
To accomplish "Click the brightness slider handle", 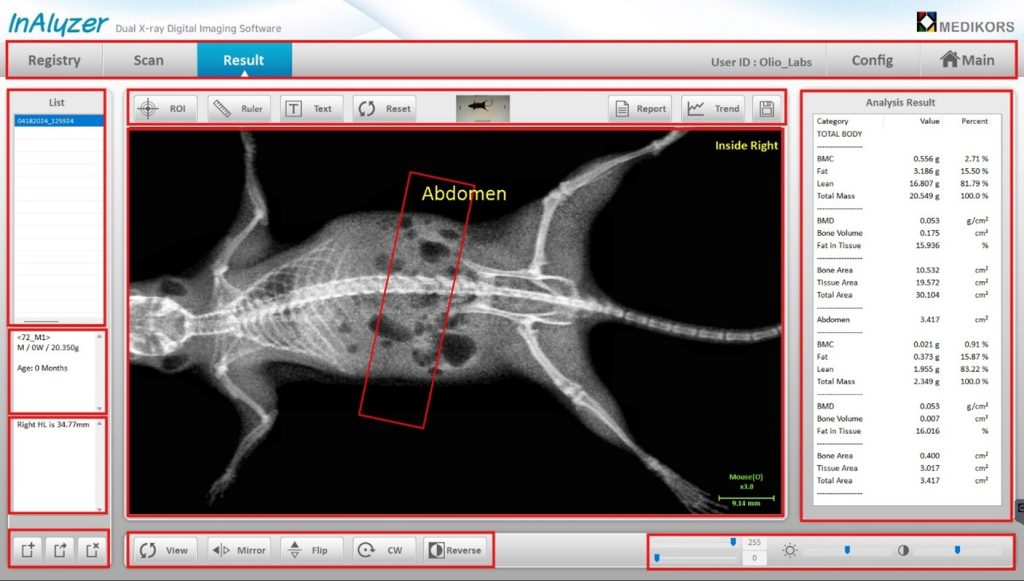I will [x=847, y=550].
